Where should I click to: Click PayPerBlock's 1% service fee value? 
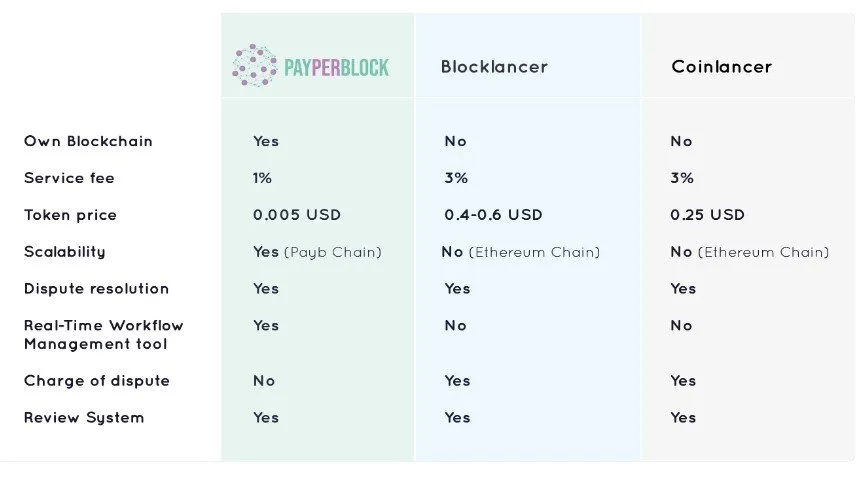pos(262,178)
